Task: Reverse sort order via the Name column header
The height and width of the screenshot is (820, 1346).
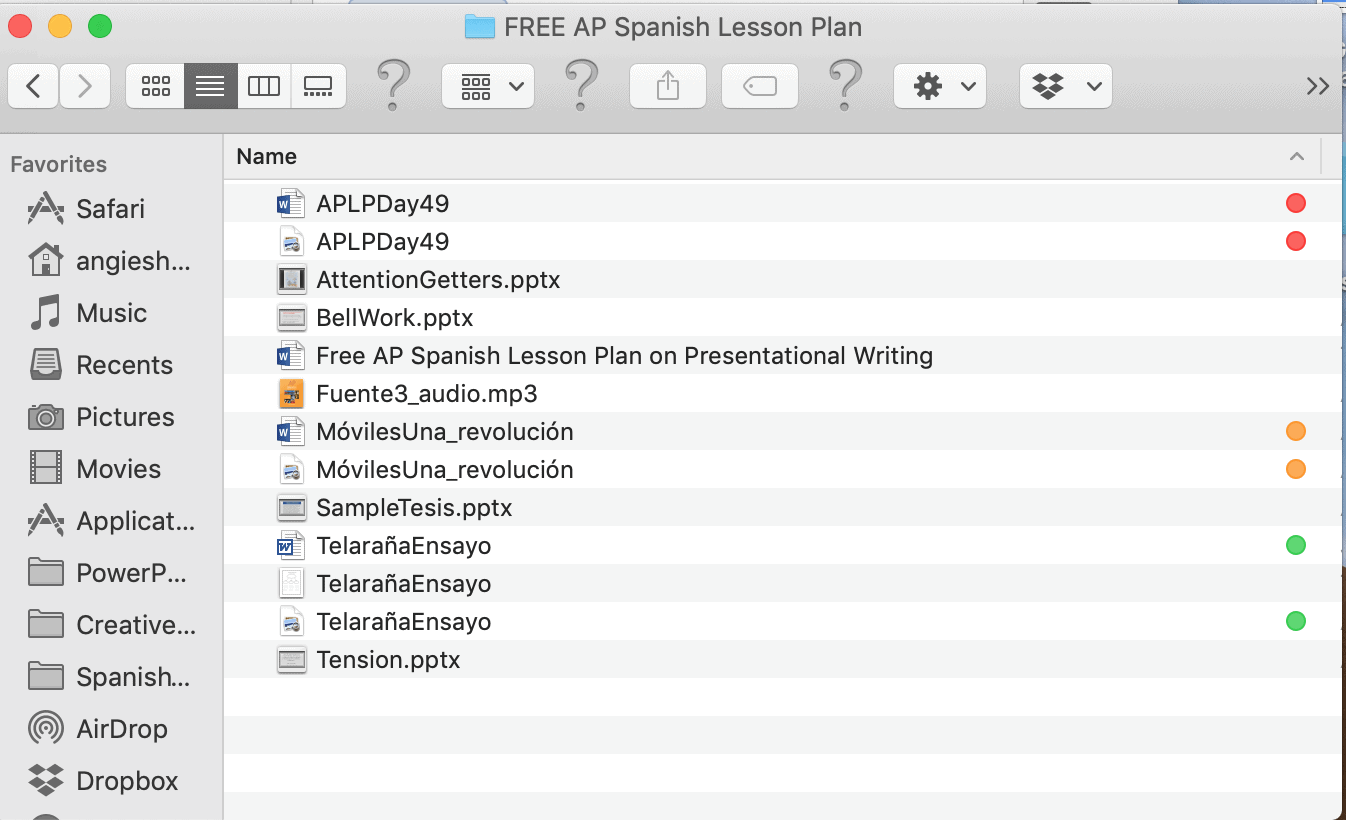Action: pyautogui.click(x=266, y=156)
